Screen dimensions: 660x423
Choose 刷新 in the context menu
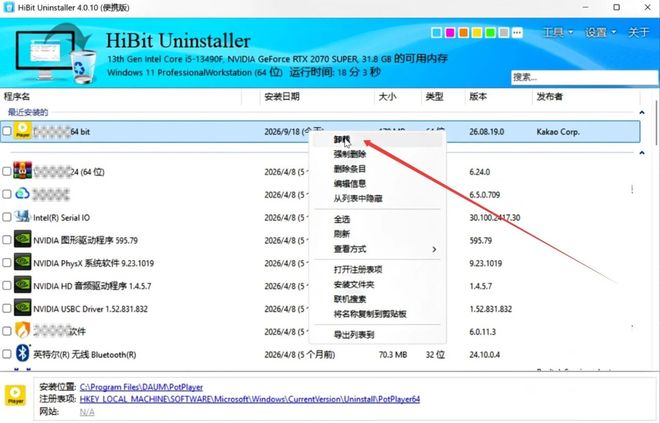tap(377, 234)
